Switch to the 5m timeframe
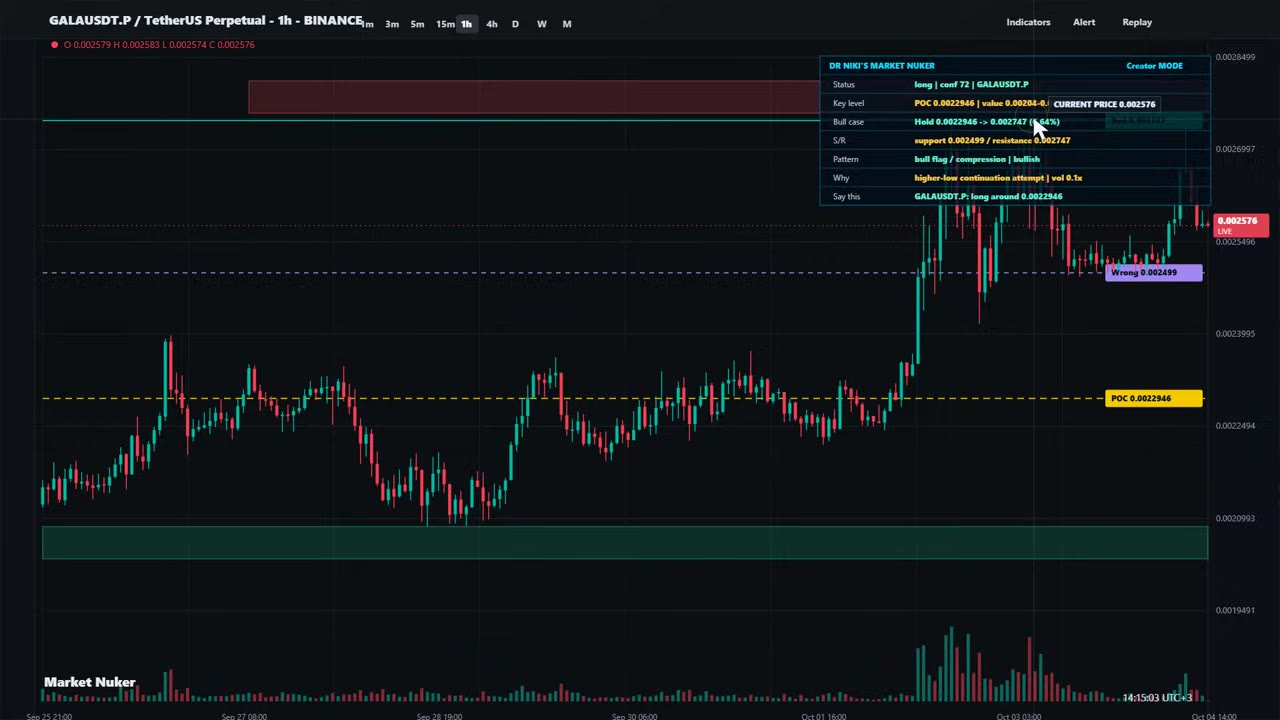Screen dimensions: 1280x720 (x=417, y=24)
